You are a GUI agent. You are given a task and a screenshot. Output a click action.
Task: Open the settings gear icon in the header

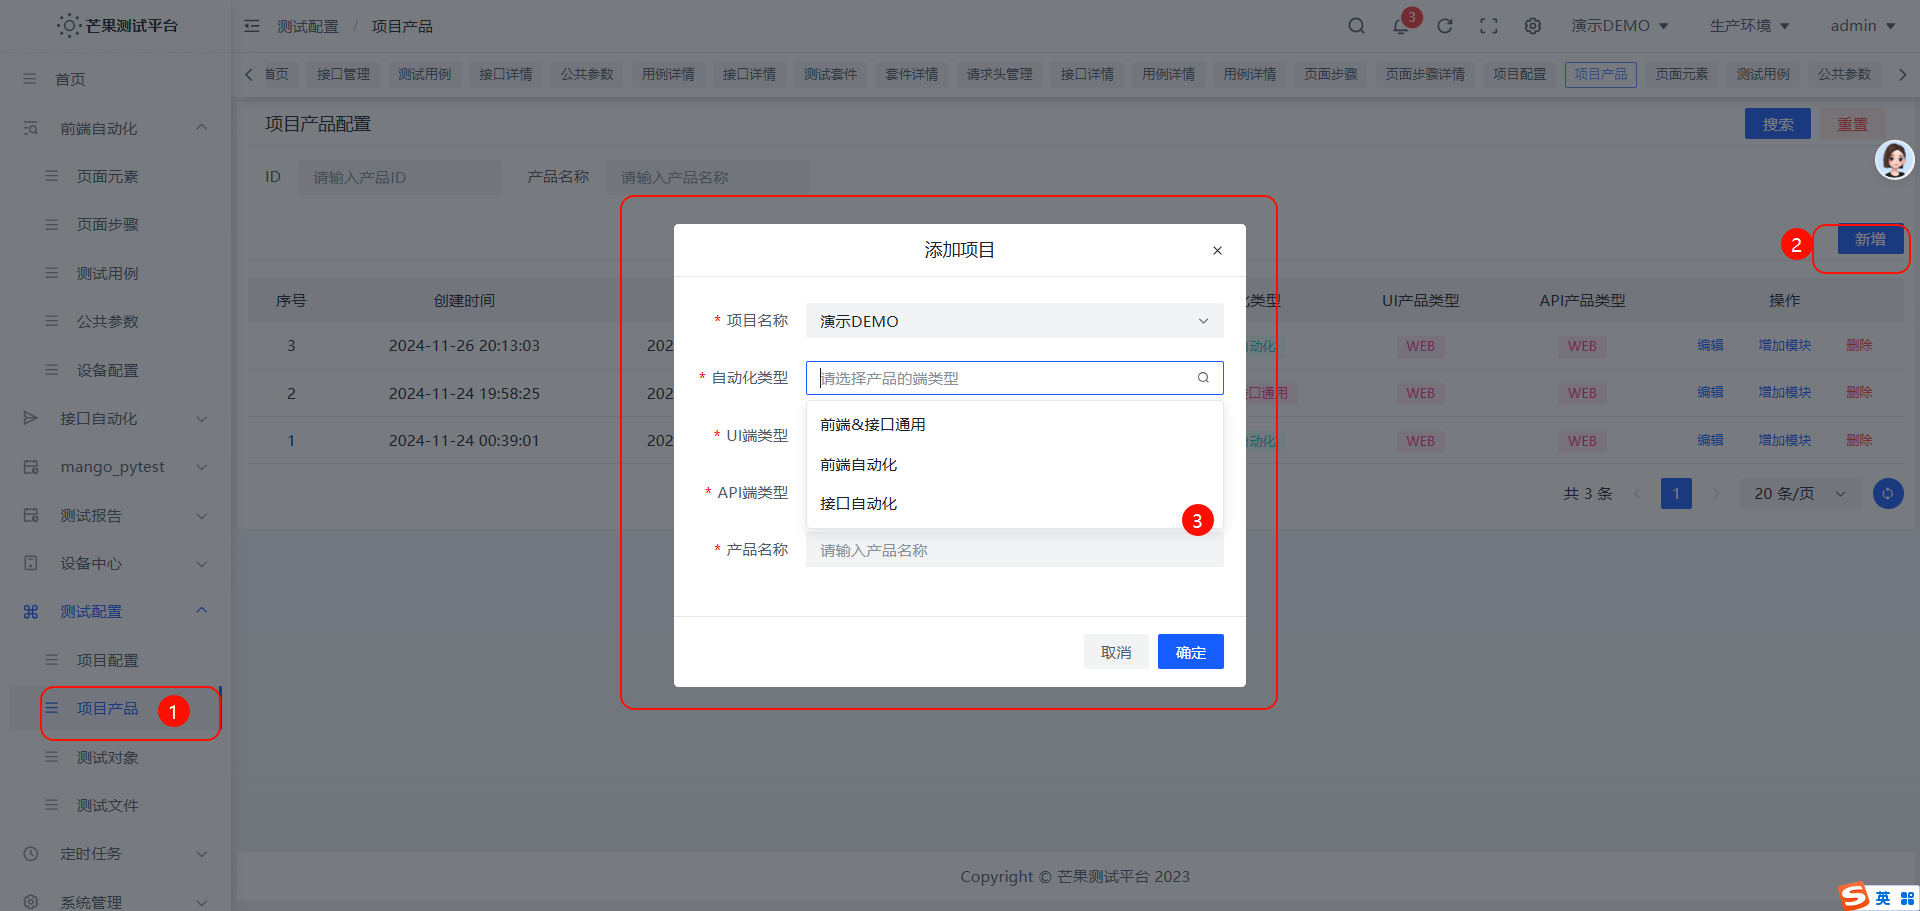tap(1533, 26)
